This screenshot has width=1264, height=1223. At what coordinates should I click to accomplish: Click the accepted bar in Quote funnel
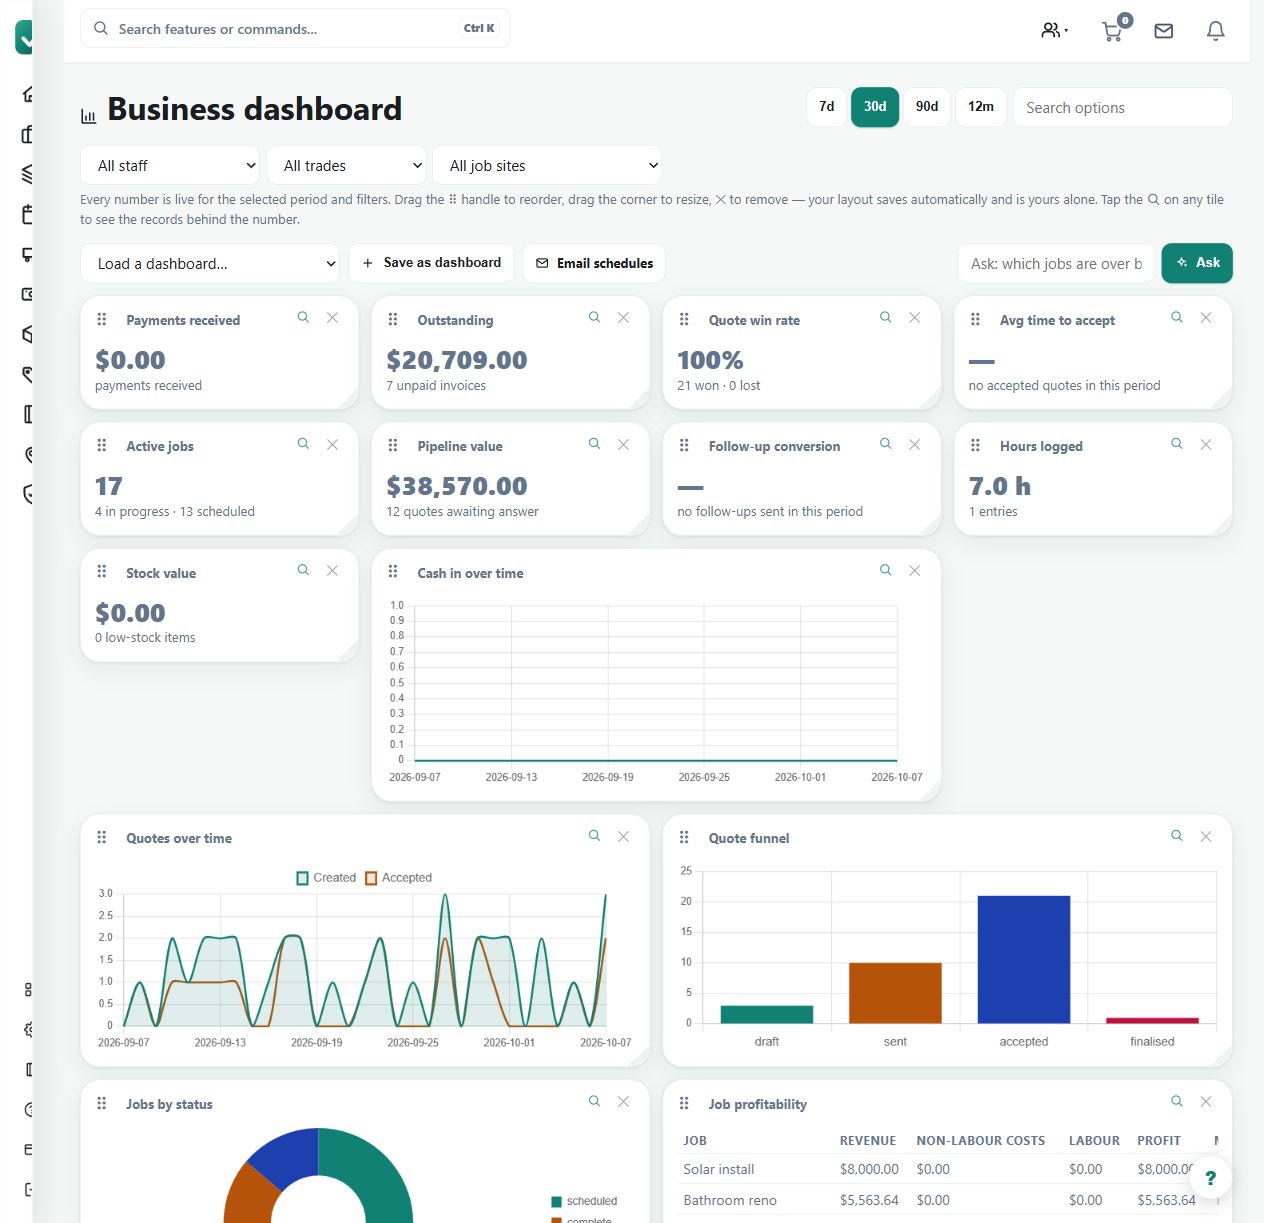1024,959
